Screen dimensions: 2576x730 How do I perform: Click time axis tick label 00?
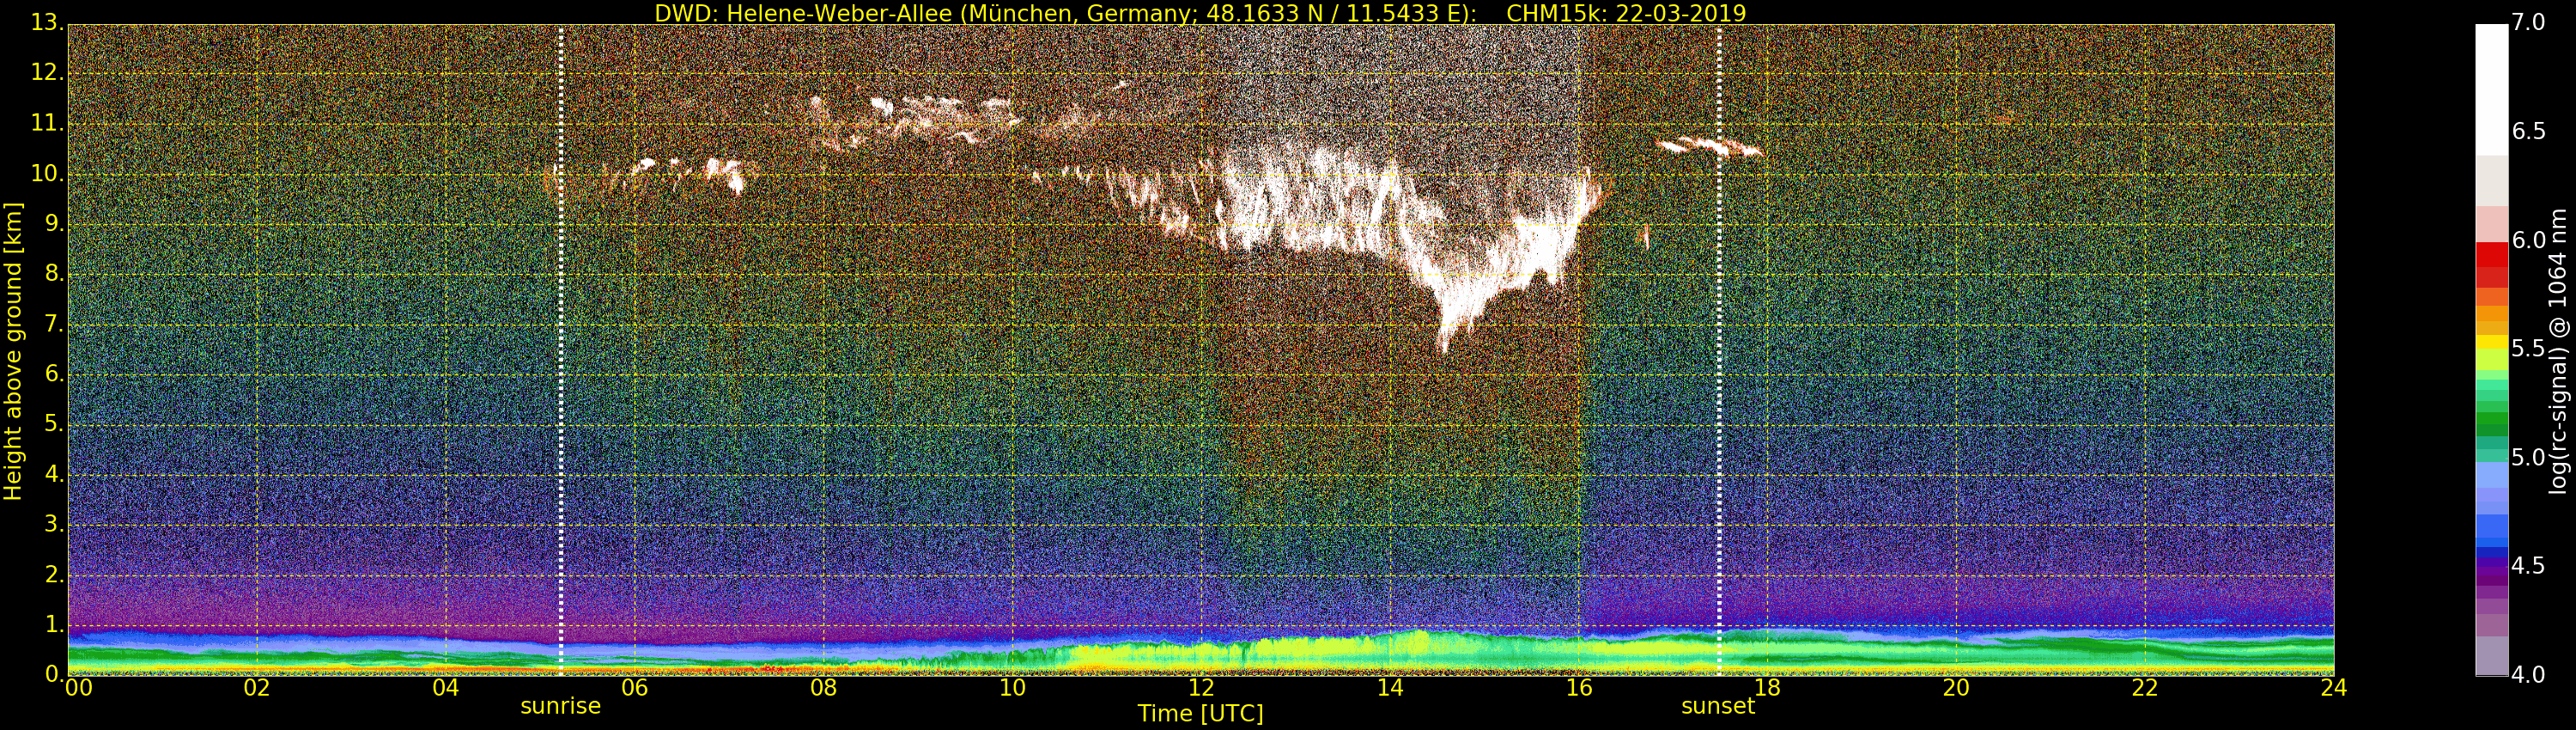tap(78, 688)
